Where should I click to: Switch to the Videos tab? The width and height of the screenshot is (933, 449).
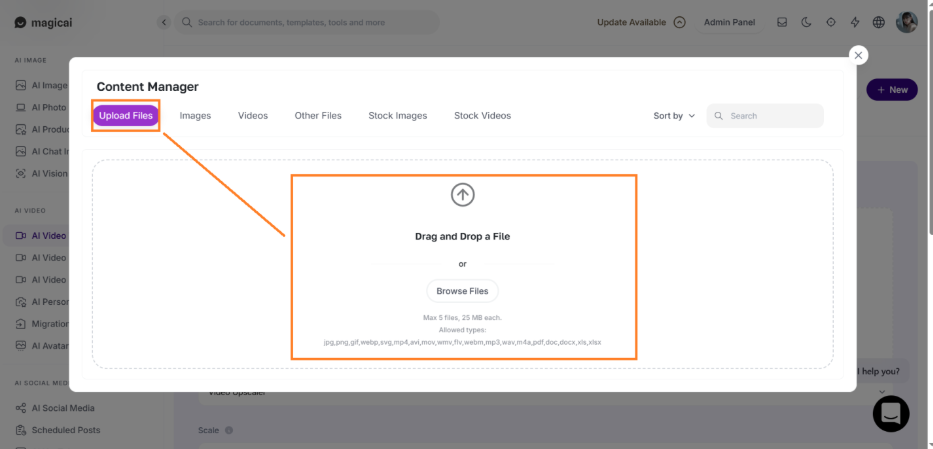pos(253,116)
